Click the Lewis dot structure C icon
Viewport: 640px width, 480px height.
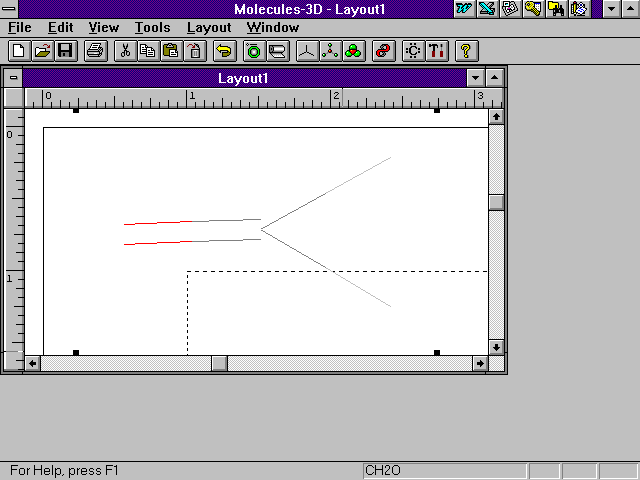(x=413, y=51)
